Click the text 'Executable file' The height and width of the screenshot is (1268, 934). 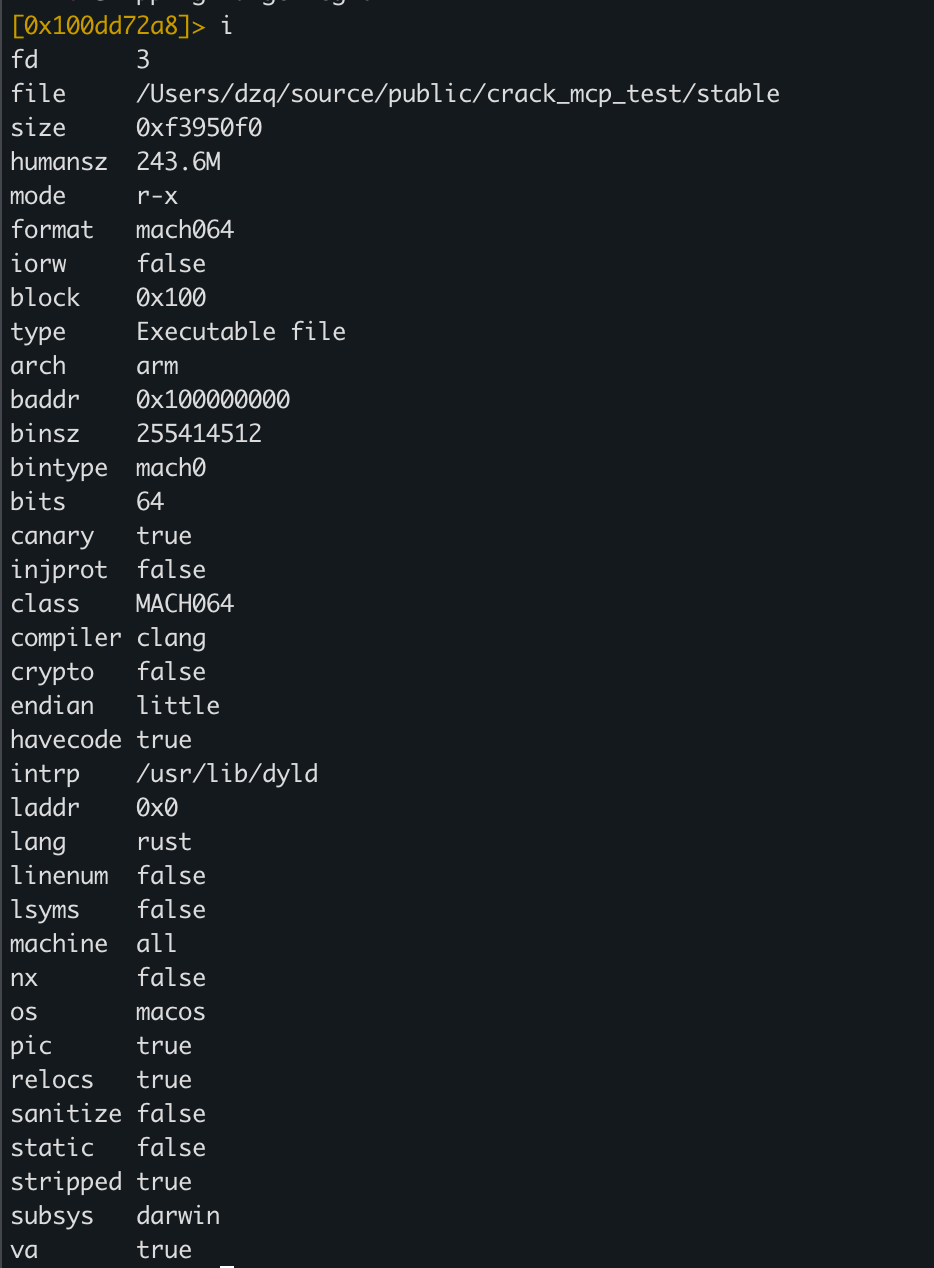tap(241, 332)
